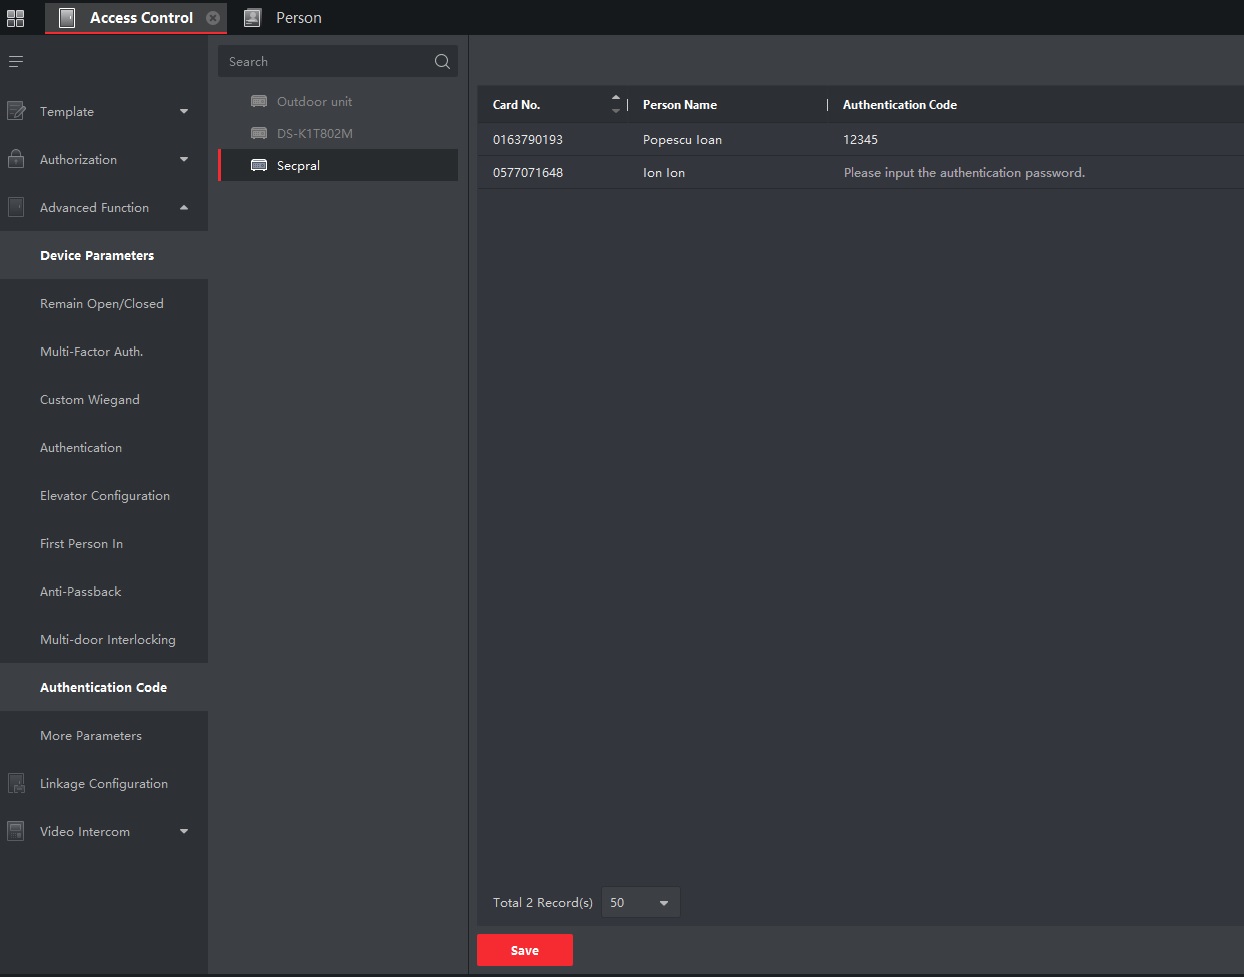Image resolution: width=1244 pixels, height=977 pixels.
Task: Select the Outdoor unit device
Action: point(314,102)
